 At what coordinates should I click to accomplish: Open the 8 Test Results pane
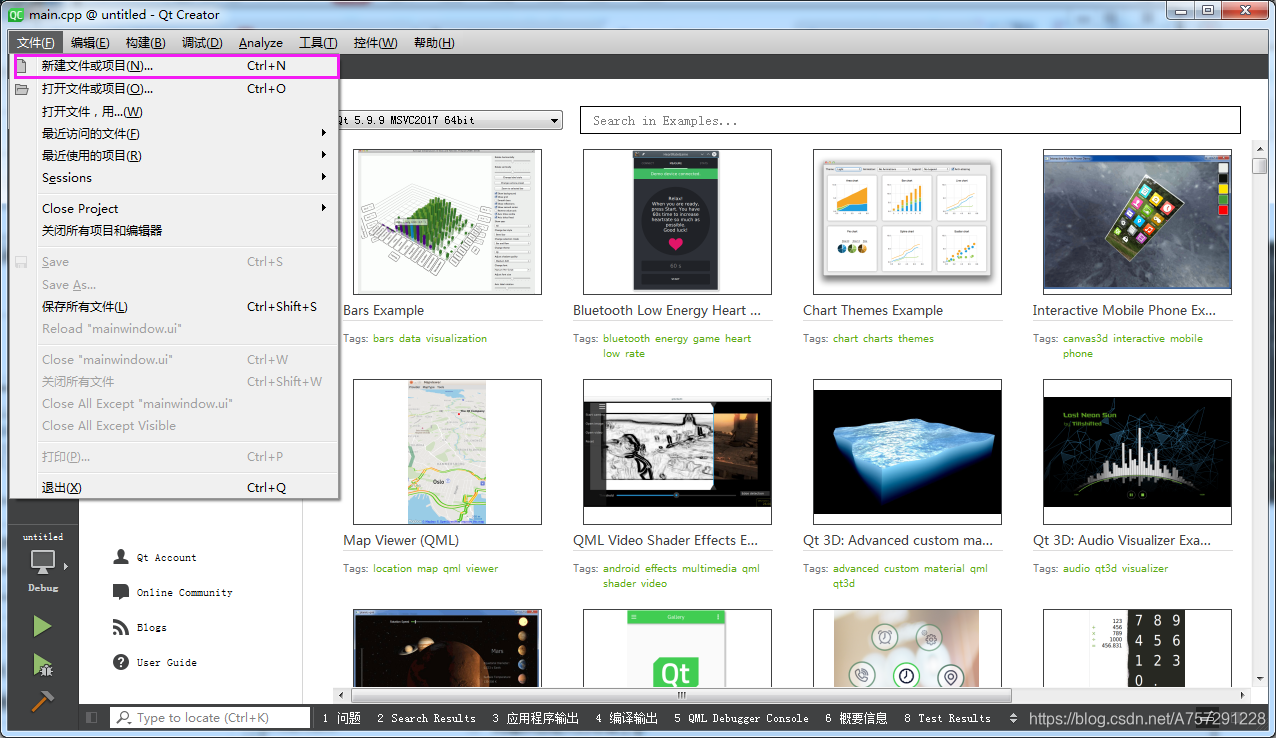tap(947, 718)
